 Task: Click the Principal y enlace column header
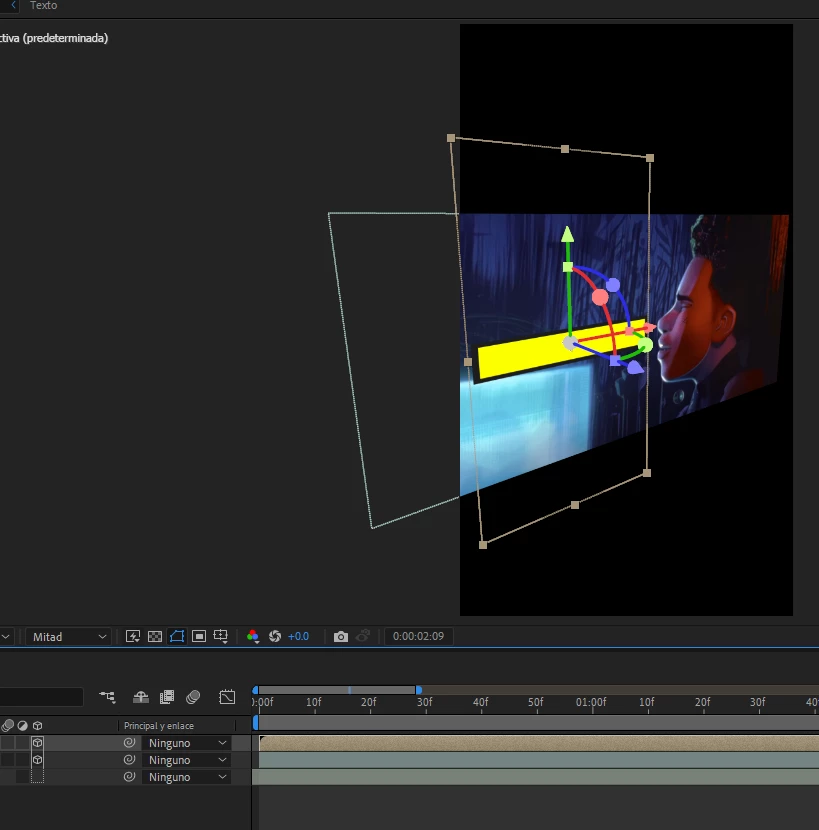[159, 726]
